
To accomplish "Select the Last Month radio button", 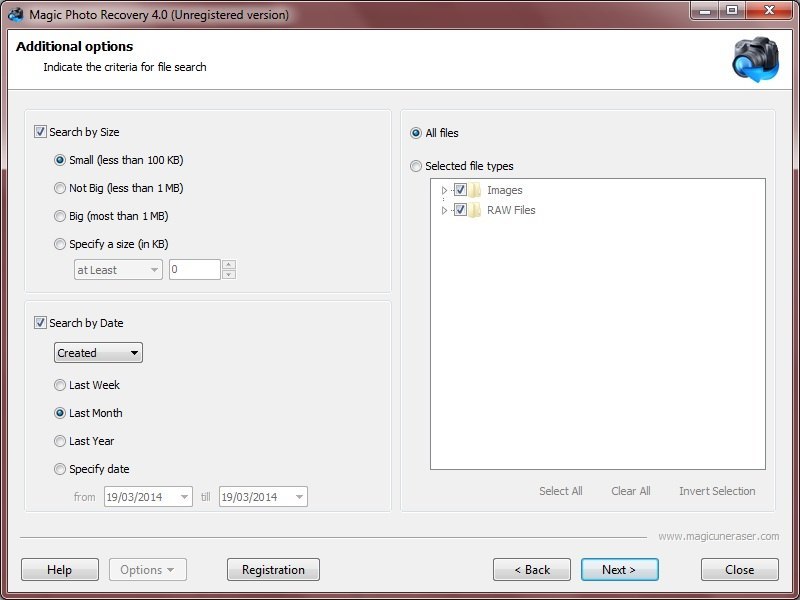I will point(60,413).
